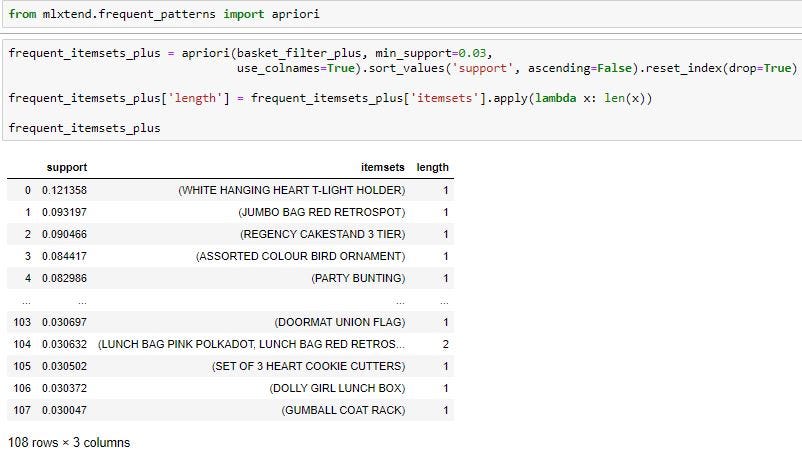The width and height of the screenshot is (802, 454).
Task: Select PARTY BUNTING itemset cell
Action: [358, 278]
